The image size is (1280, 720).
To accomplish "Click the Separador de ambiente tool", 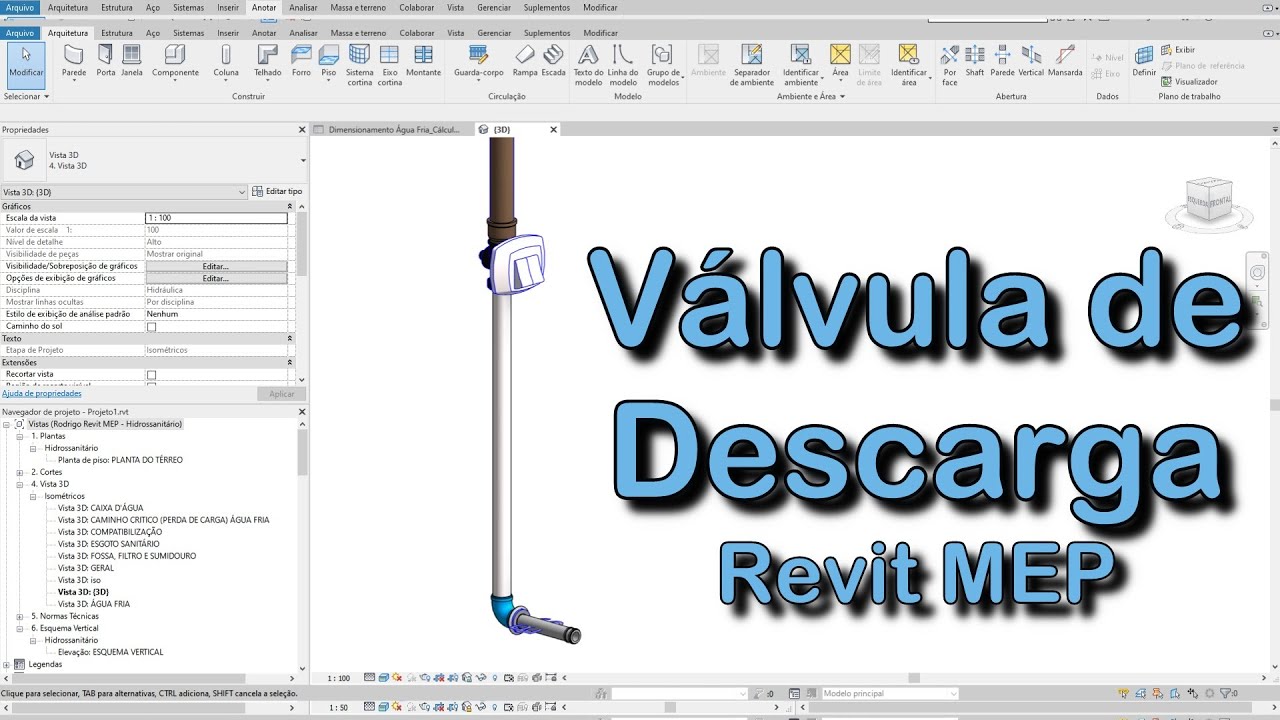I will pyautogui.click(x=752, y=65).
